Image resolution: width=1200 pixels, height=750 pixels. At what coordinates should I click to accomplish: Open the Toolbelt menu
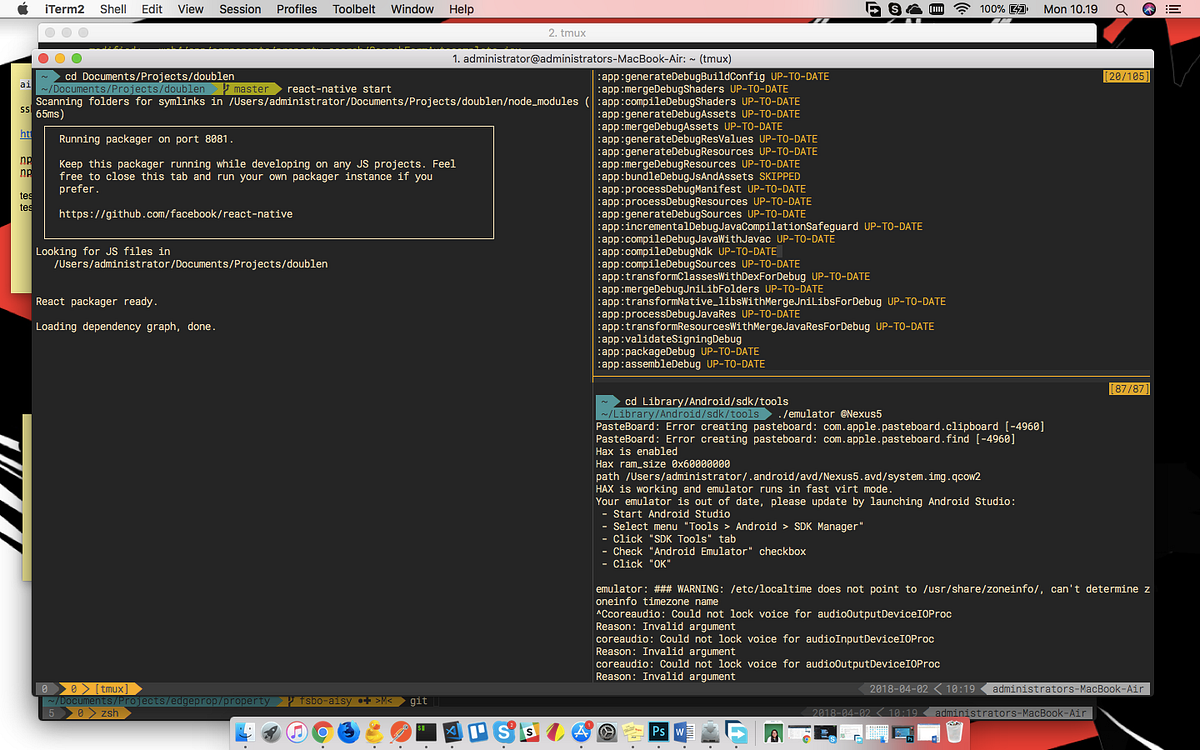[x=353, y=9]
